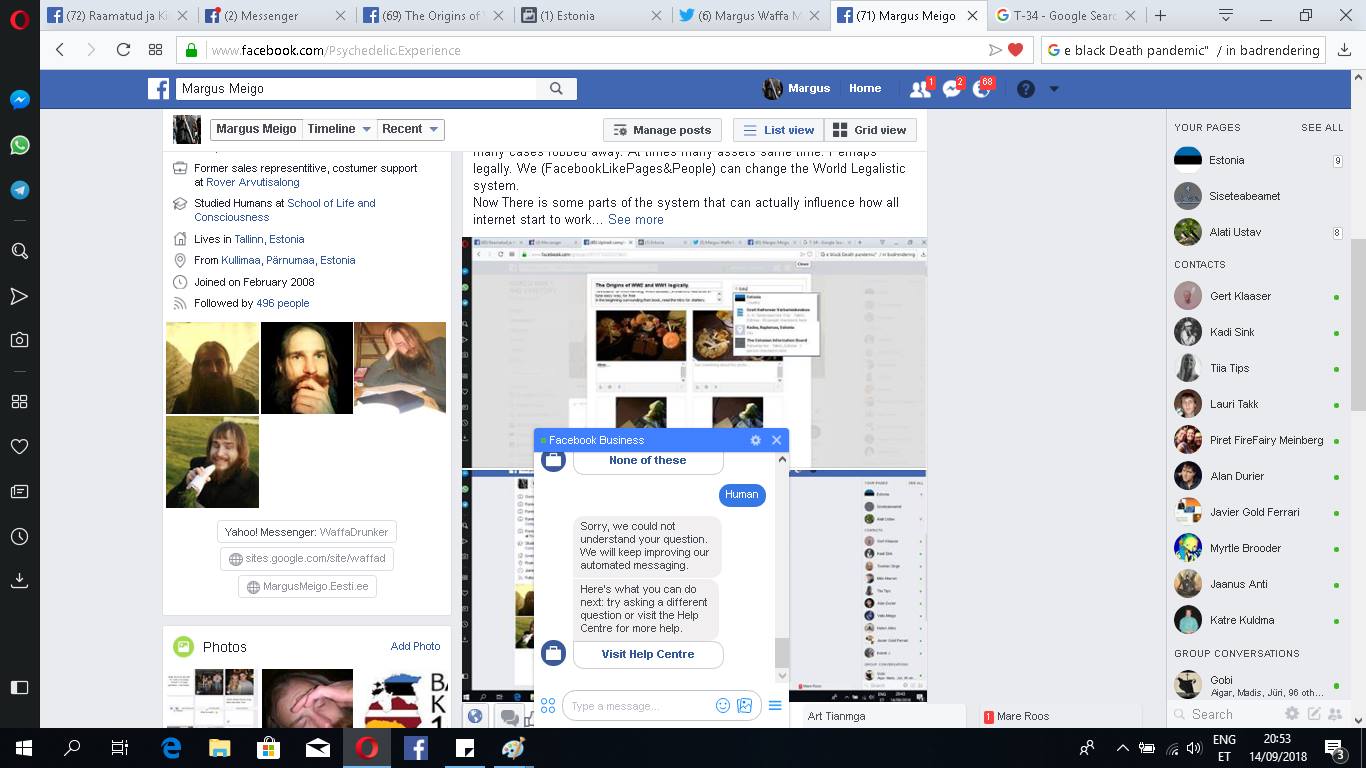Click the Start page grid icon near address bar

click(x=155, y=50)
